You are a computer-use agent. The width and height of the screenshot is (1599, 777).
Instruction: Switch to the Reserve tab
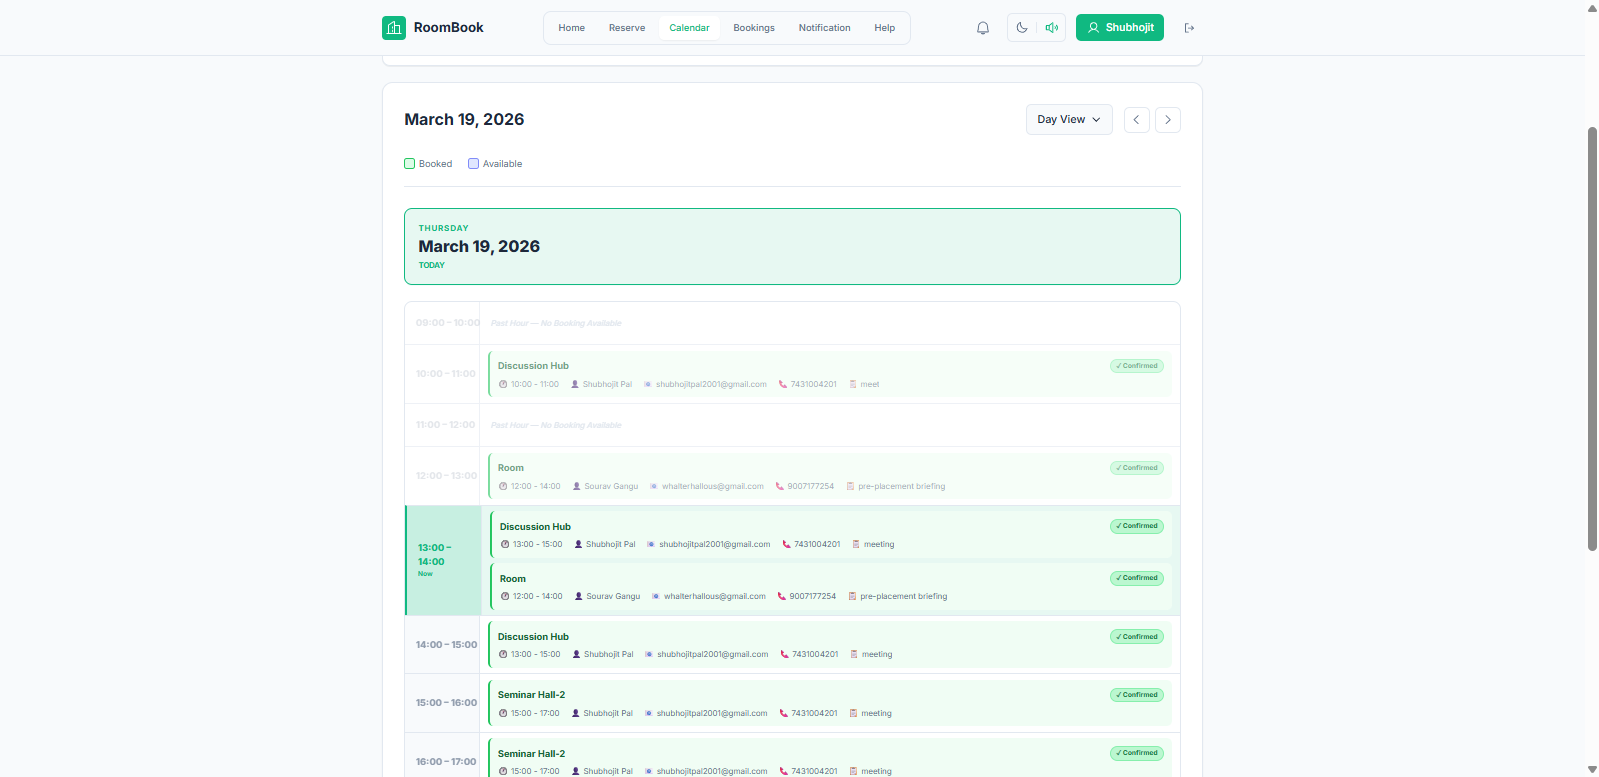tap(627, 28)
